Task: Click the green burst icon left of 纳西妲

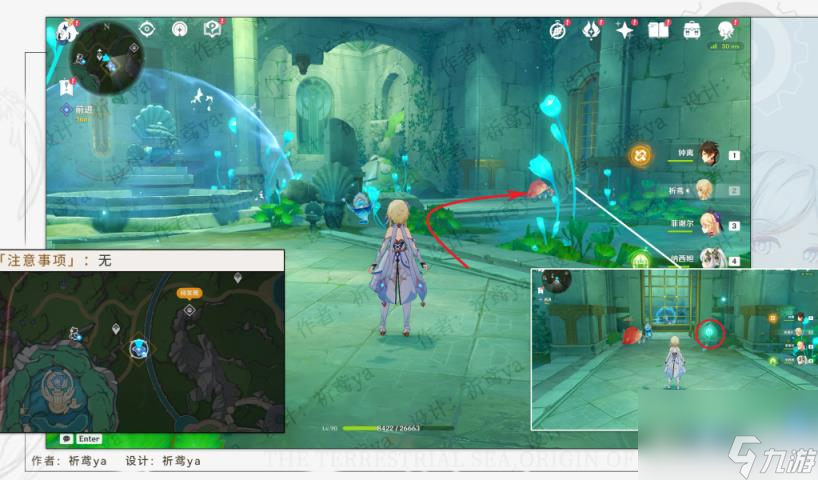Action: 641,259
